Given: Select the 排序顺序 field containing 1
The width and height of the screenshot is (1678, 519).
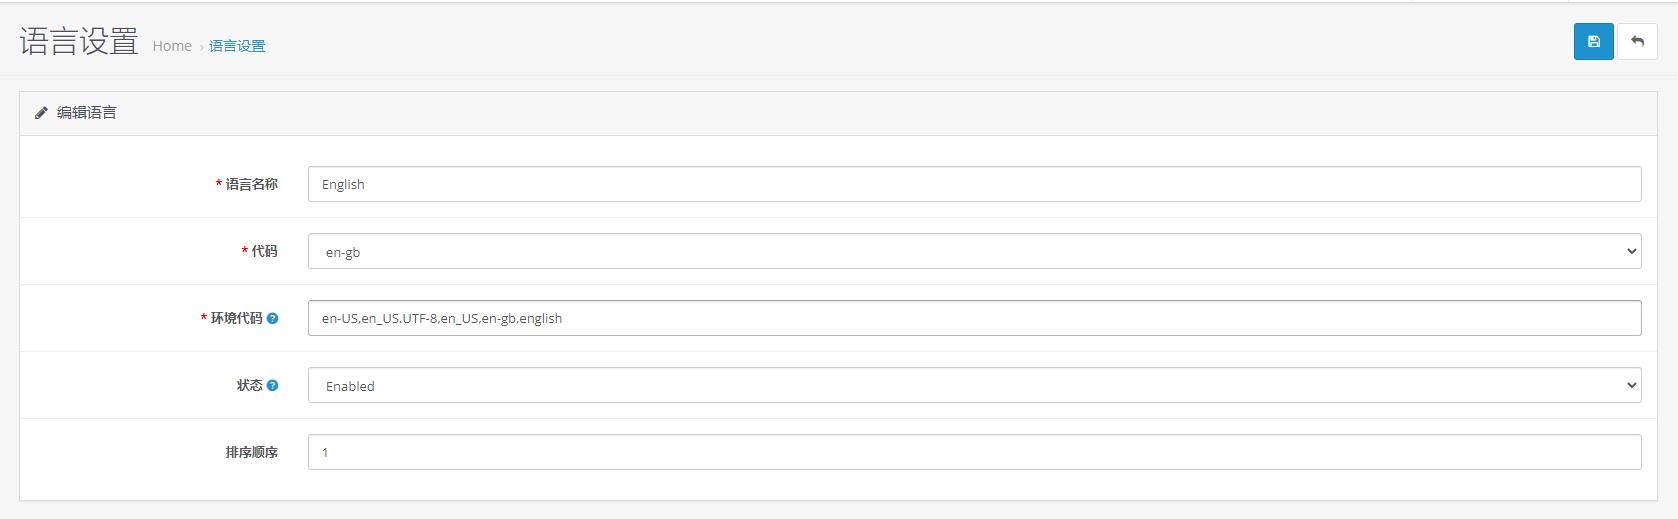Looking at the screenshot, I should pyautogui.click(x=974, y=452).
